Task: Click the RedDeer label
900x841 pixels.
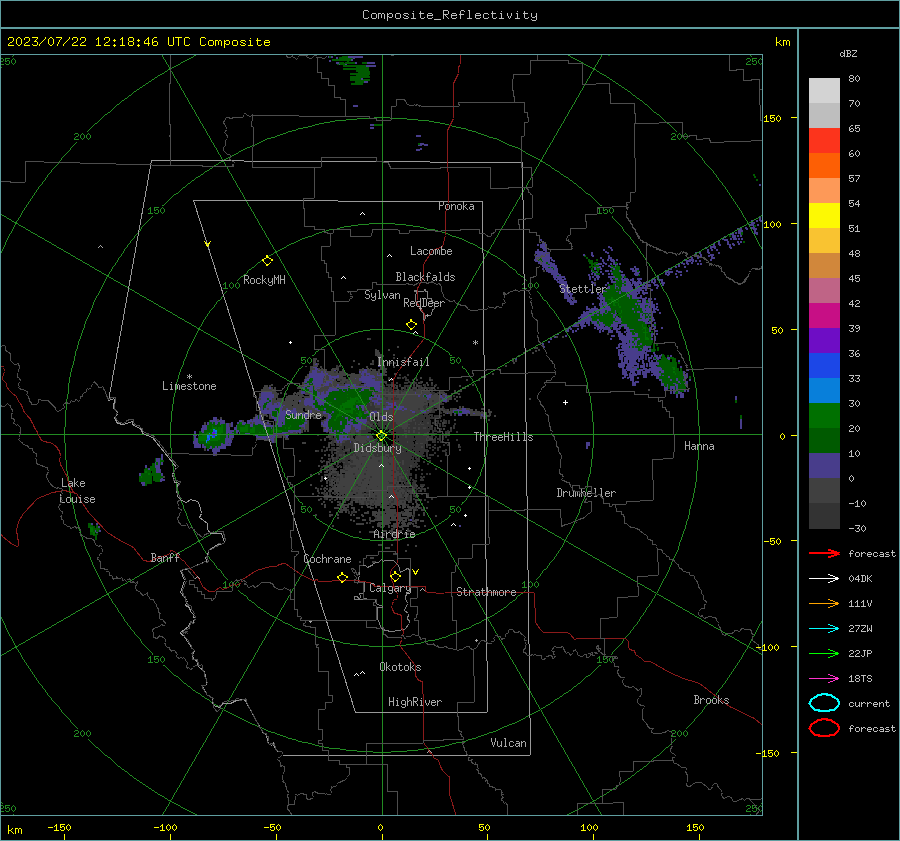Action: (x=424, y=303)
